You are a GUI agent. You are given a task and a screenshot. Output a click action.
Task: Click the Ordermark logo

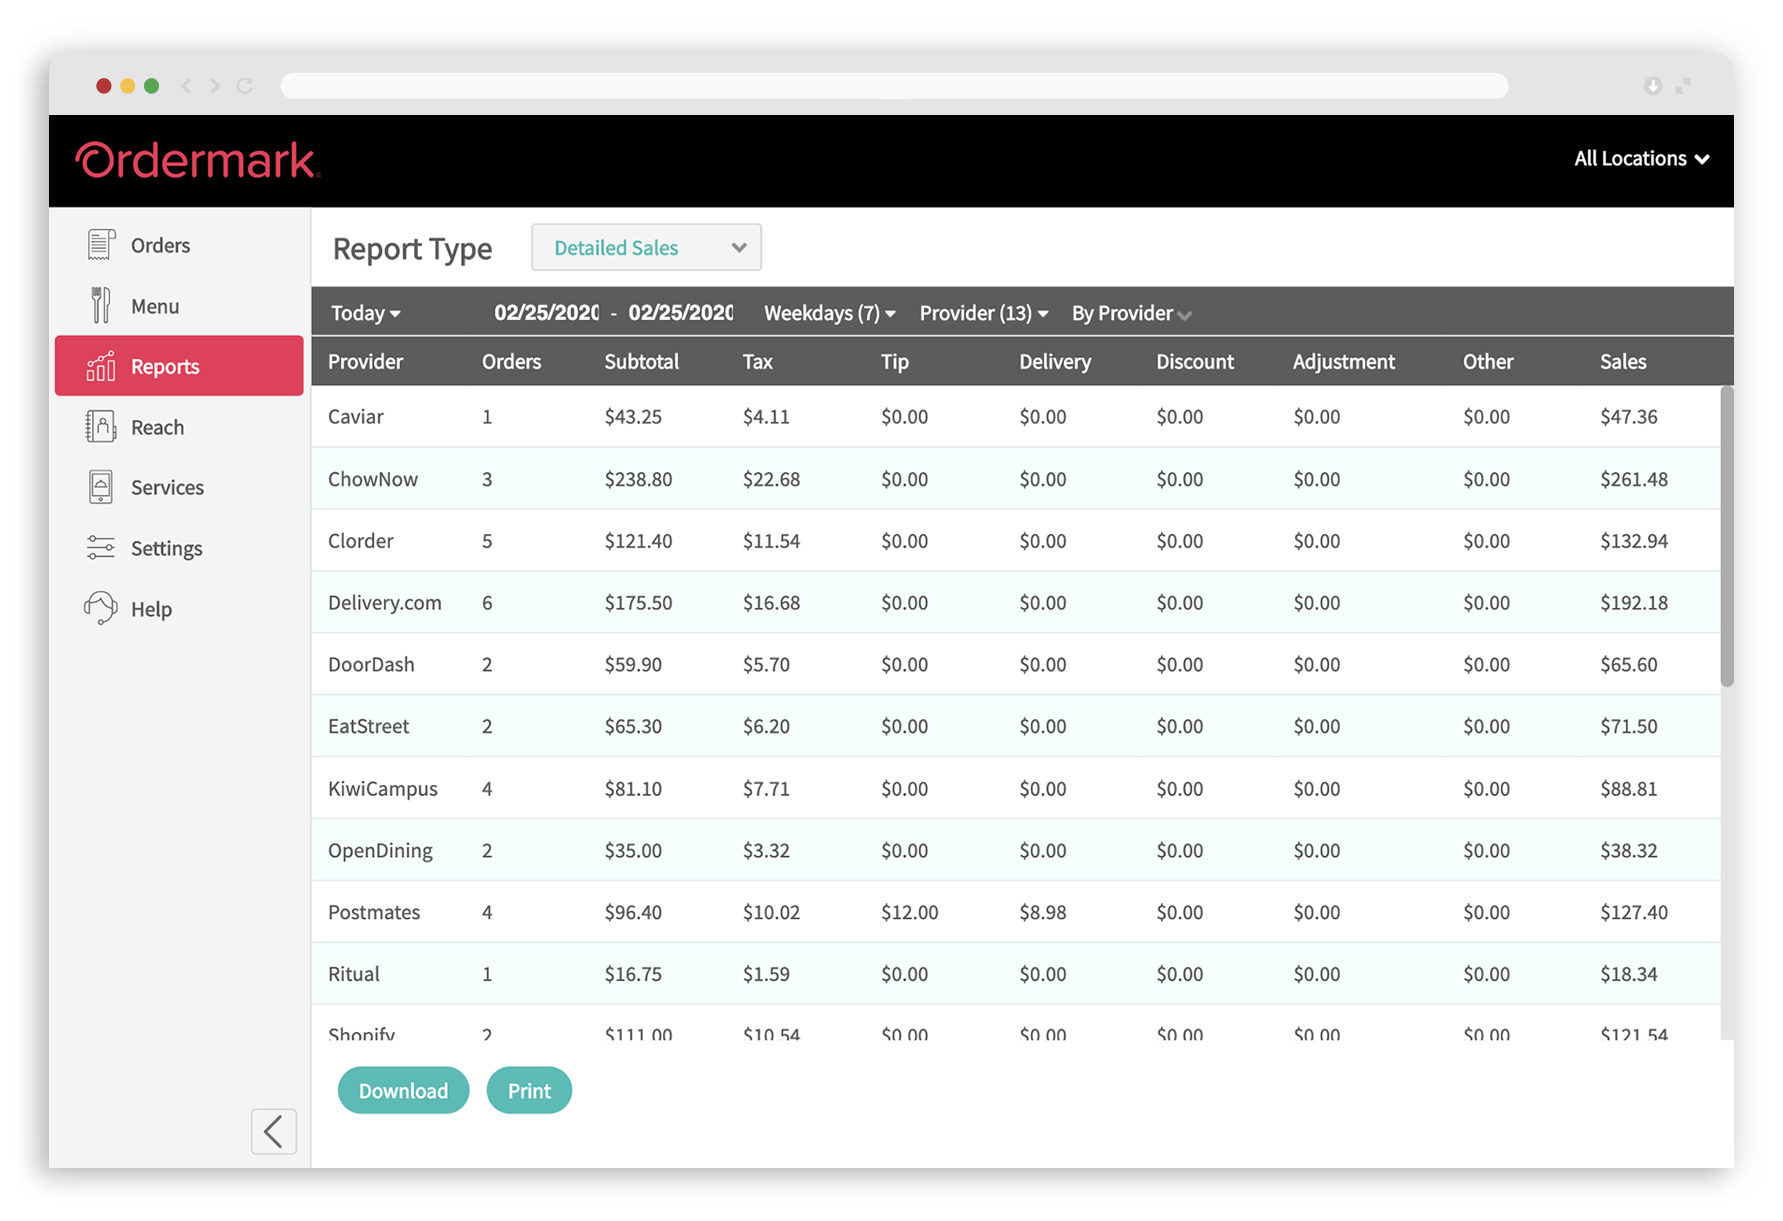tap(196, 160)
